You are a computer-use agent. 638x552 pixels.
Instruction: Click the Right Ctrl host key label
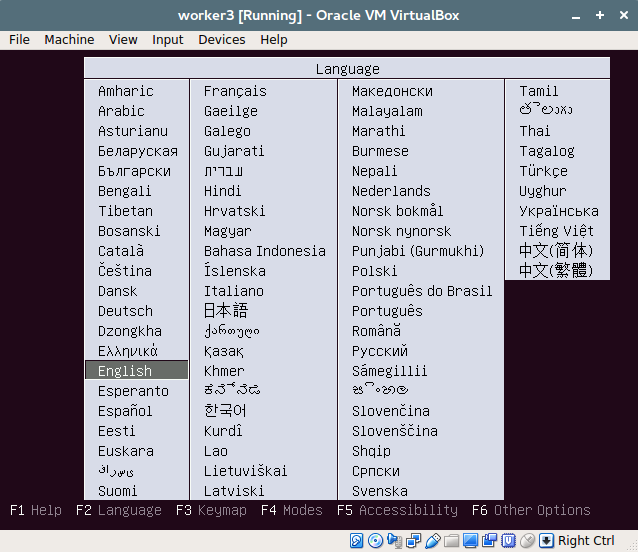(586, 541)
